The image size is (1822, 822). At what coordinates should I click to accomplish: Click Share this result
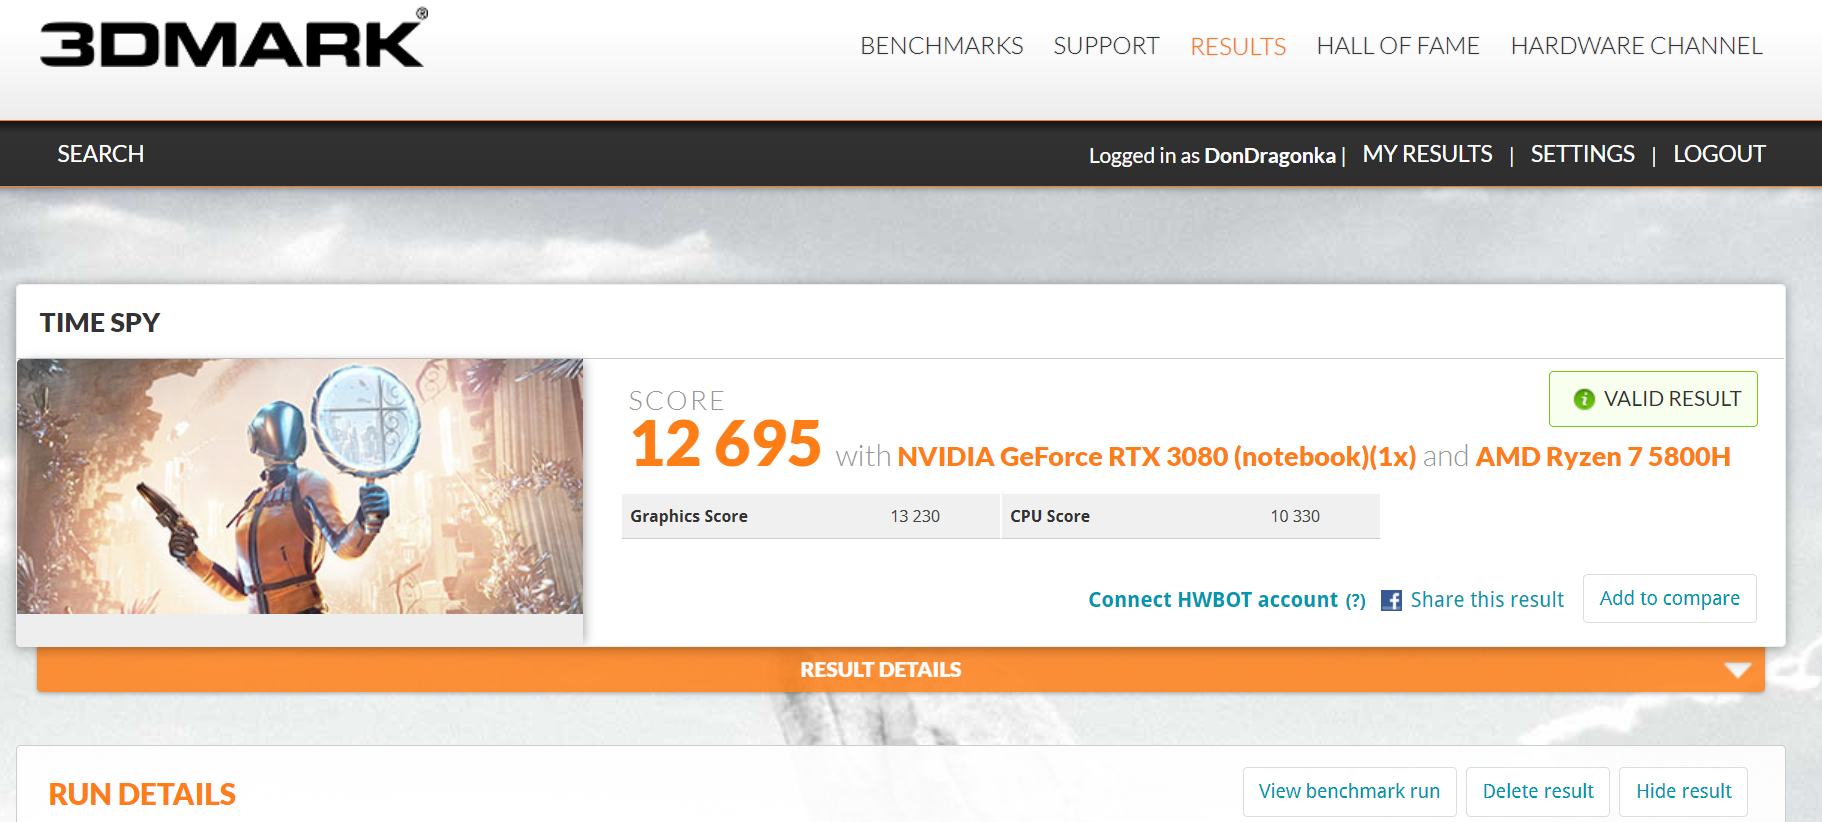click(x=1486, y=600)
